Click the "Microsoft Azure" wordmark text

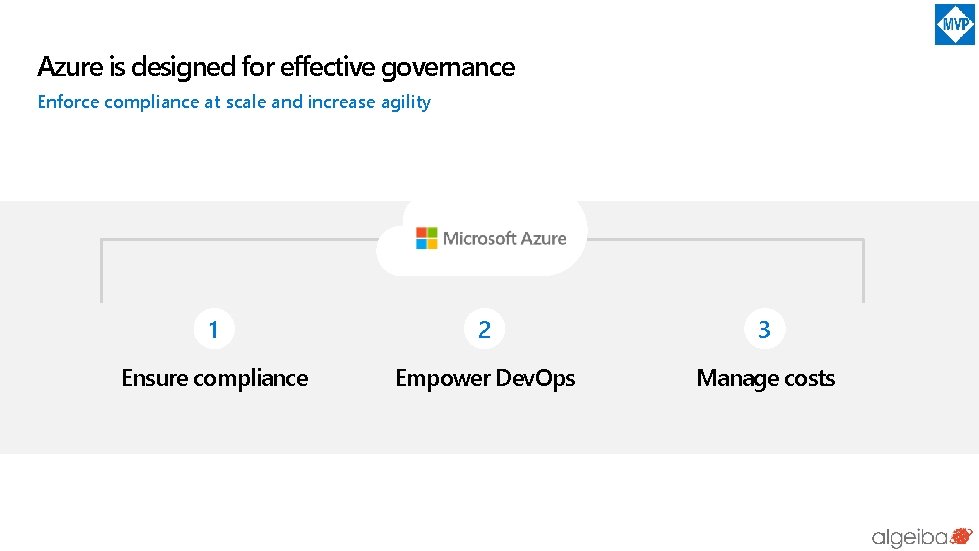tap(505, 239)
